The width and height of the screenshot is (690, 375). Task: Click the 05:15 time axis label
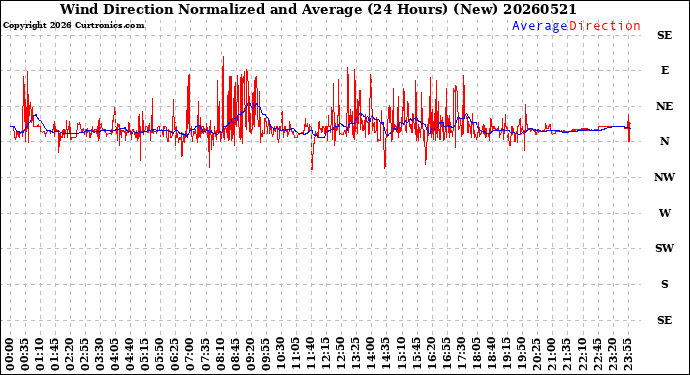pos(145,354)
